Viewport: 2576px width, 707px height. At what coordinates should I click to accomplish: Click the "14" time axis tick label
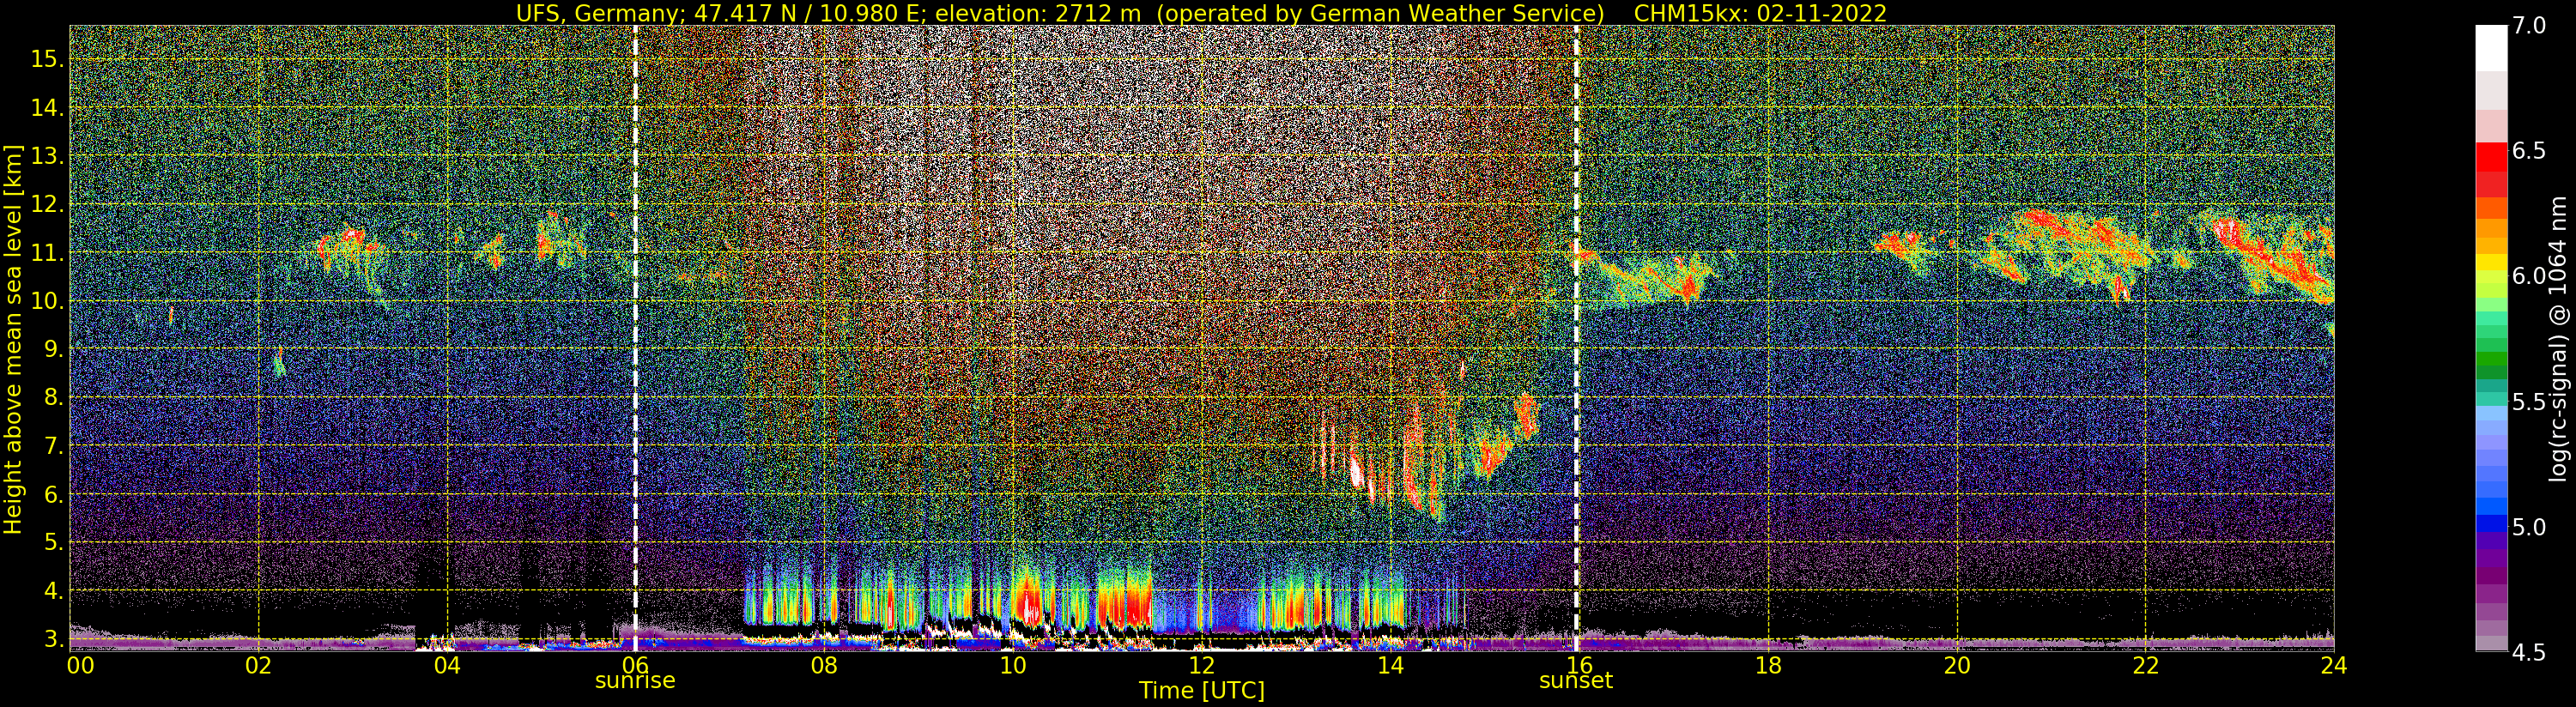1390,665
